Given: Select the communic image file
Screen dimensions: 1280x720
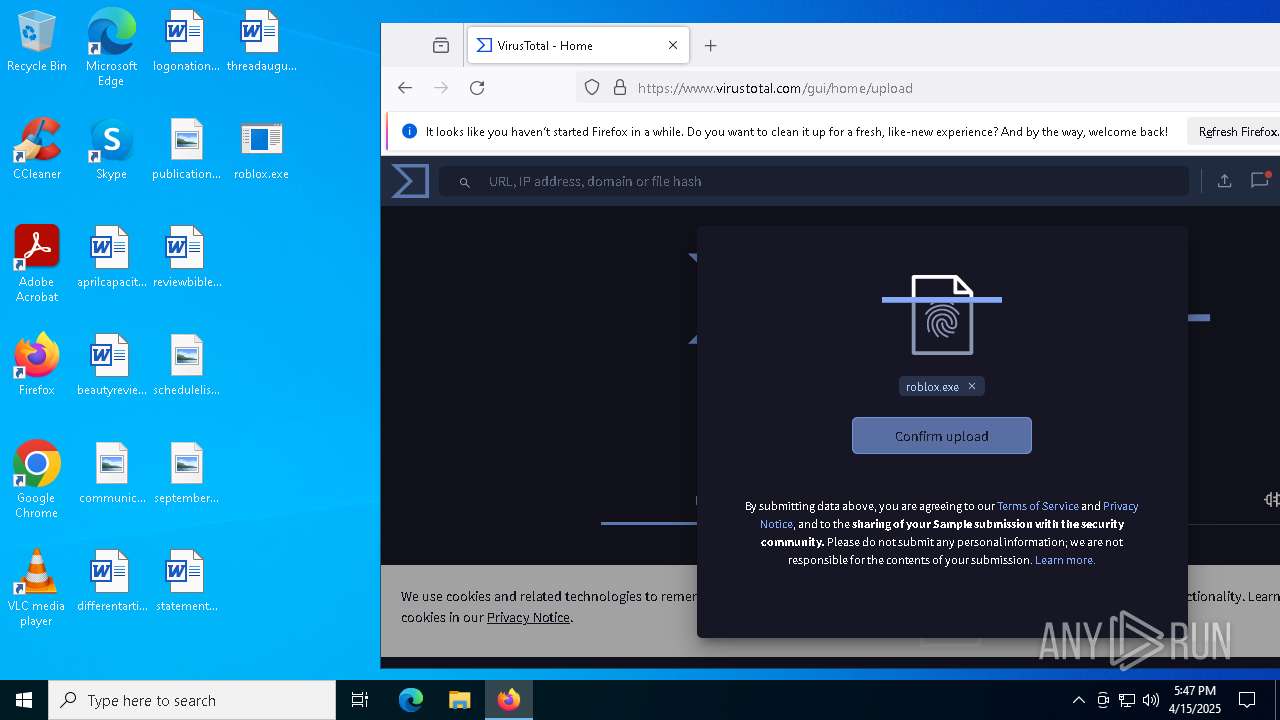Looking at the screenshot, I should click(x=111, y=474).
